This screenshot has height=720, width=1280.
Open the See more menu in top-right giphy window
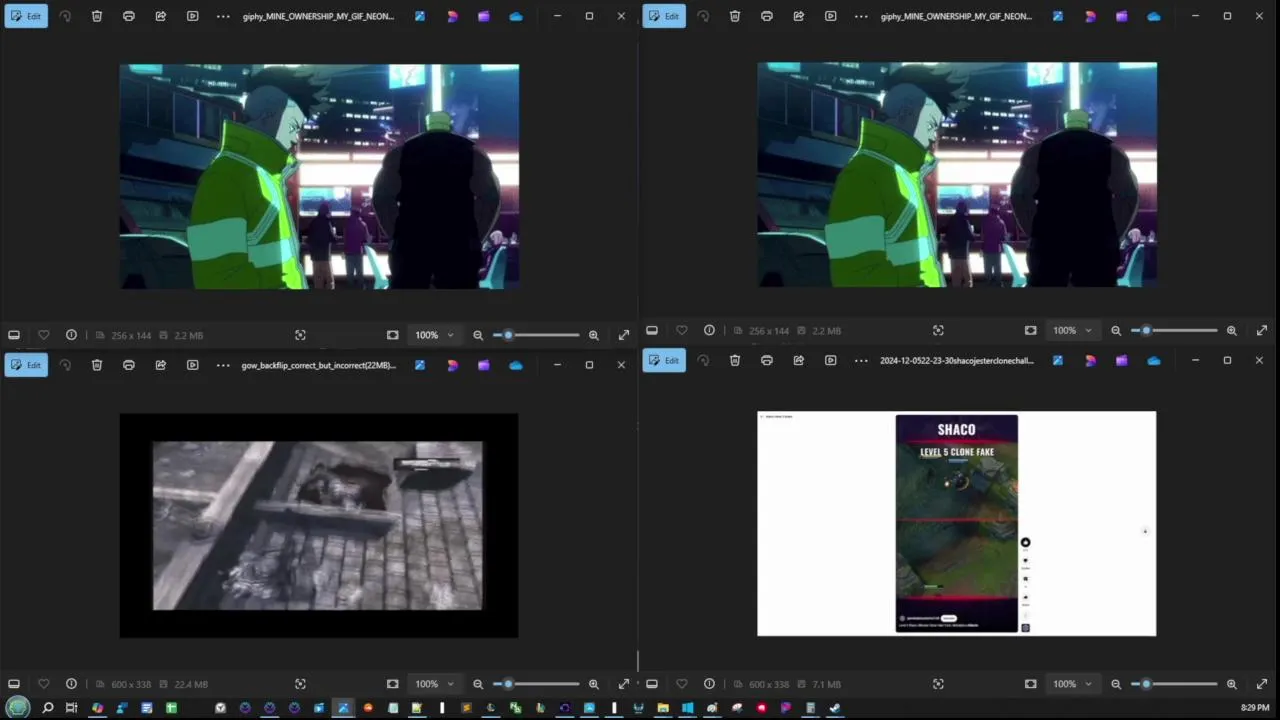click(x=861, y=16)
